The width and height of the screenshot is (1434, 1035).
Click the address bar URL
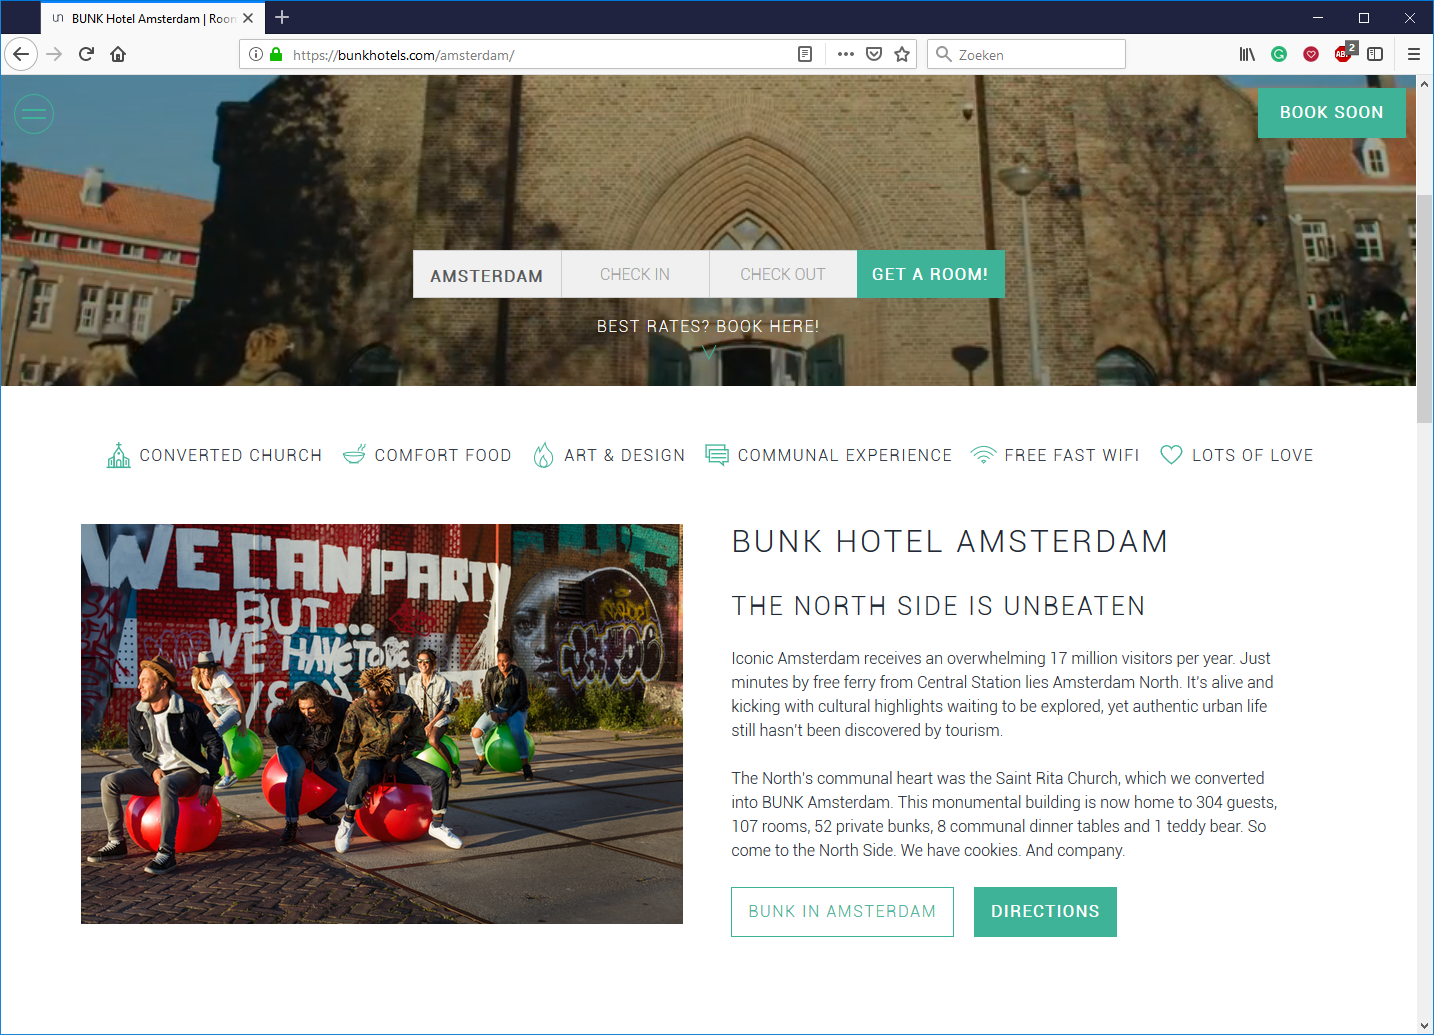[x=404, y=55]
